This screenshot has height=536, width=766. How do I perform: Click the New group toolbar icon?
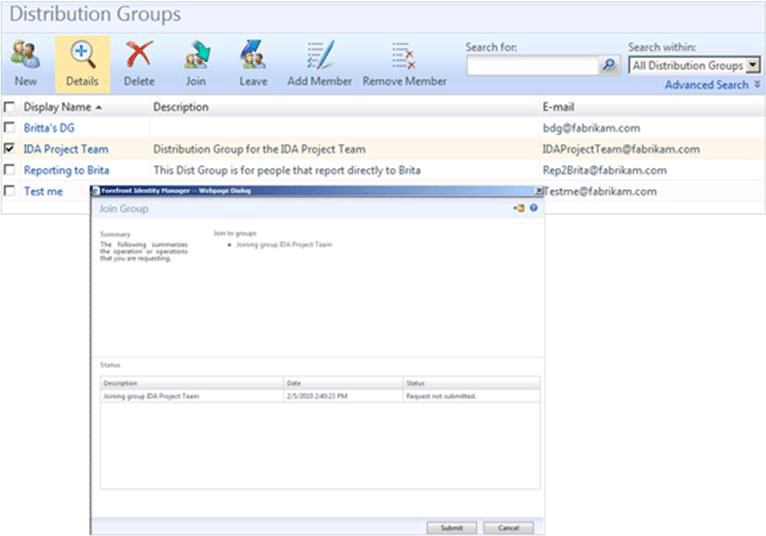pos(25,55)
